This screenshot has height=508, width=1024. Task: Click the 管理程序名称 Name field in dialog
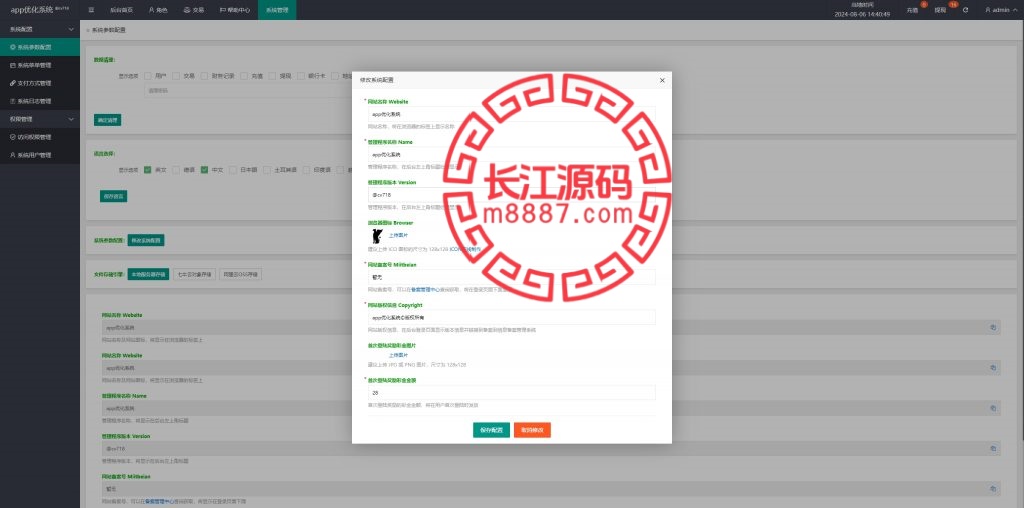[x=511, y=154]
